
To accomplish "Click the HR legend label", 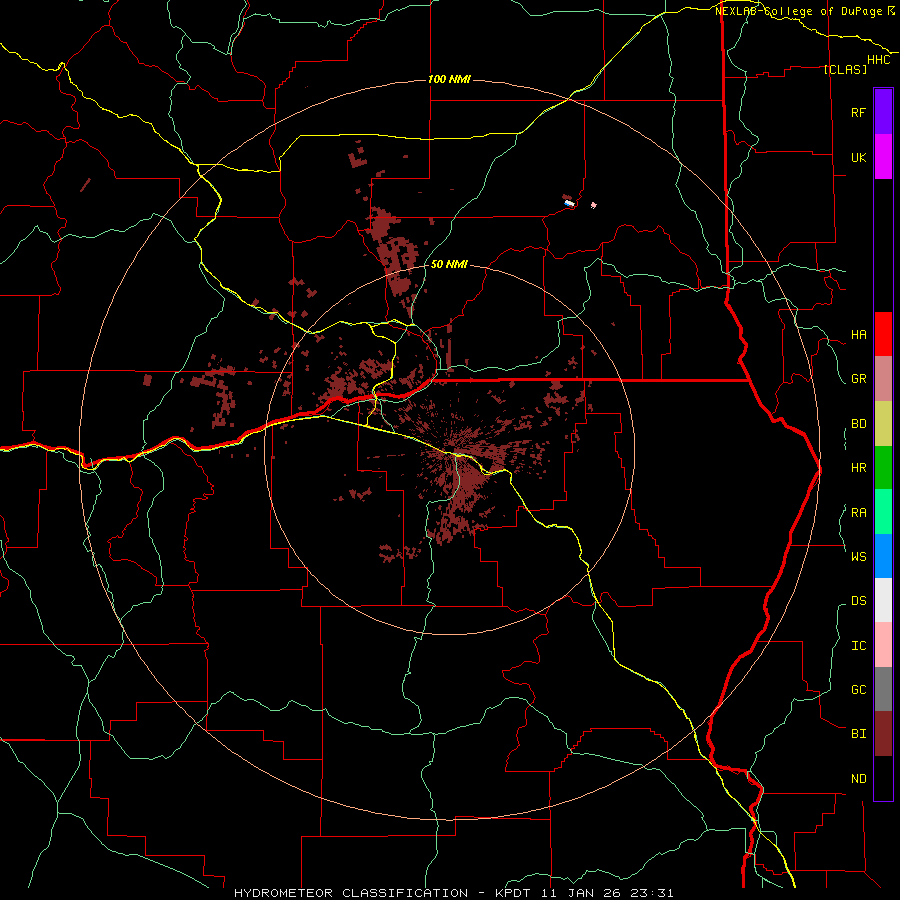I will click(858, 468).
